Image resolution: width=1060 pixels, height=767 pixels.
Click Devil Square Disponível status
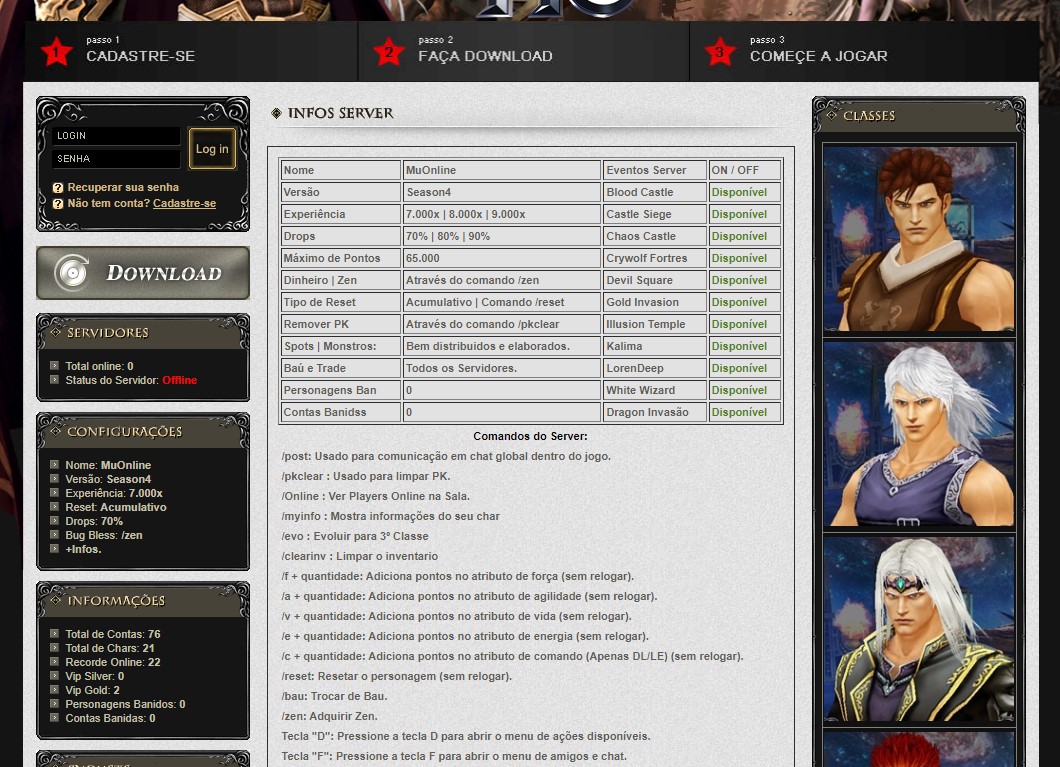[745, 280]
